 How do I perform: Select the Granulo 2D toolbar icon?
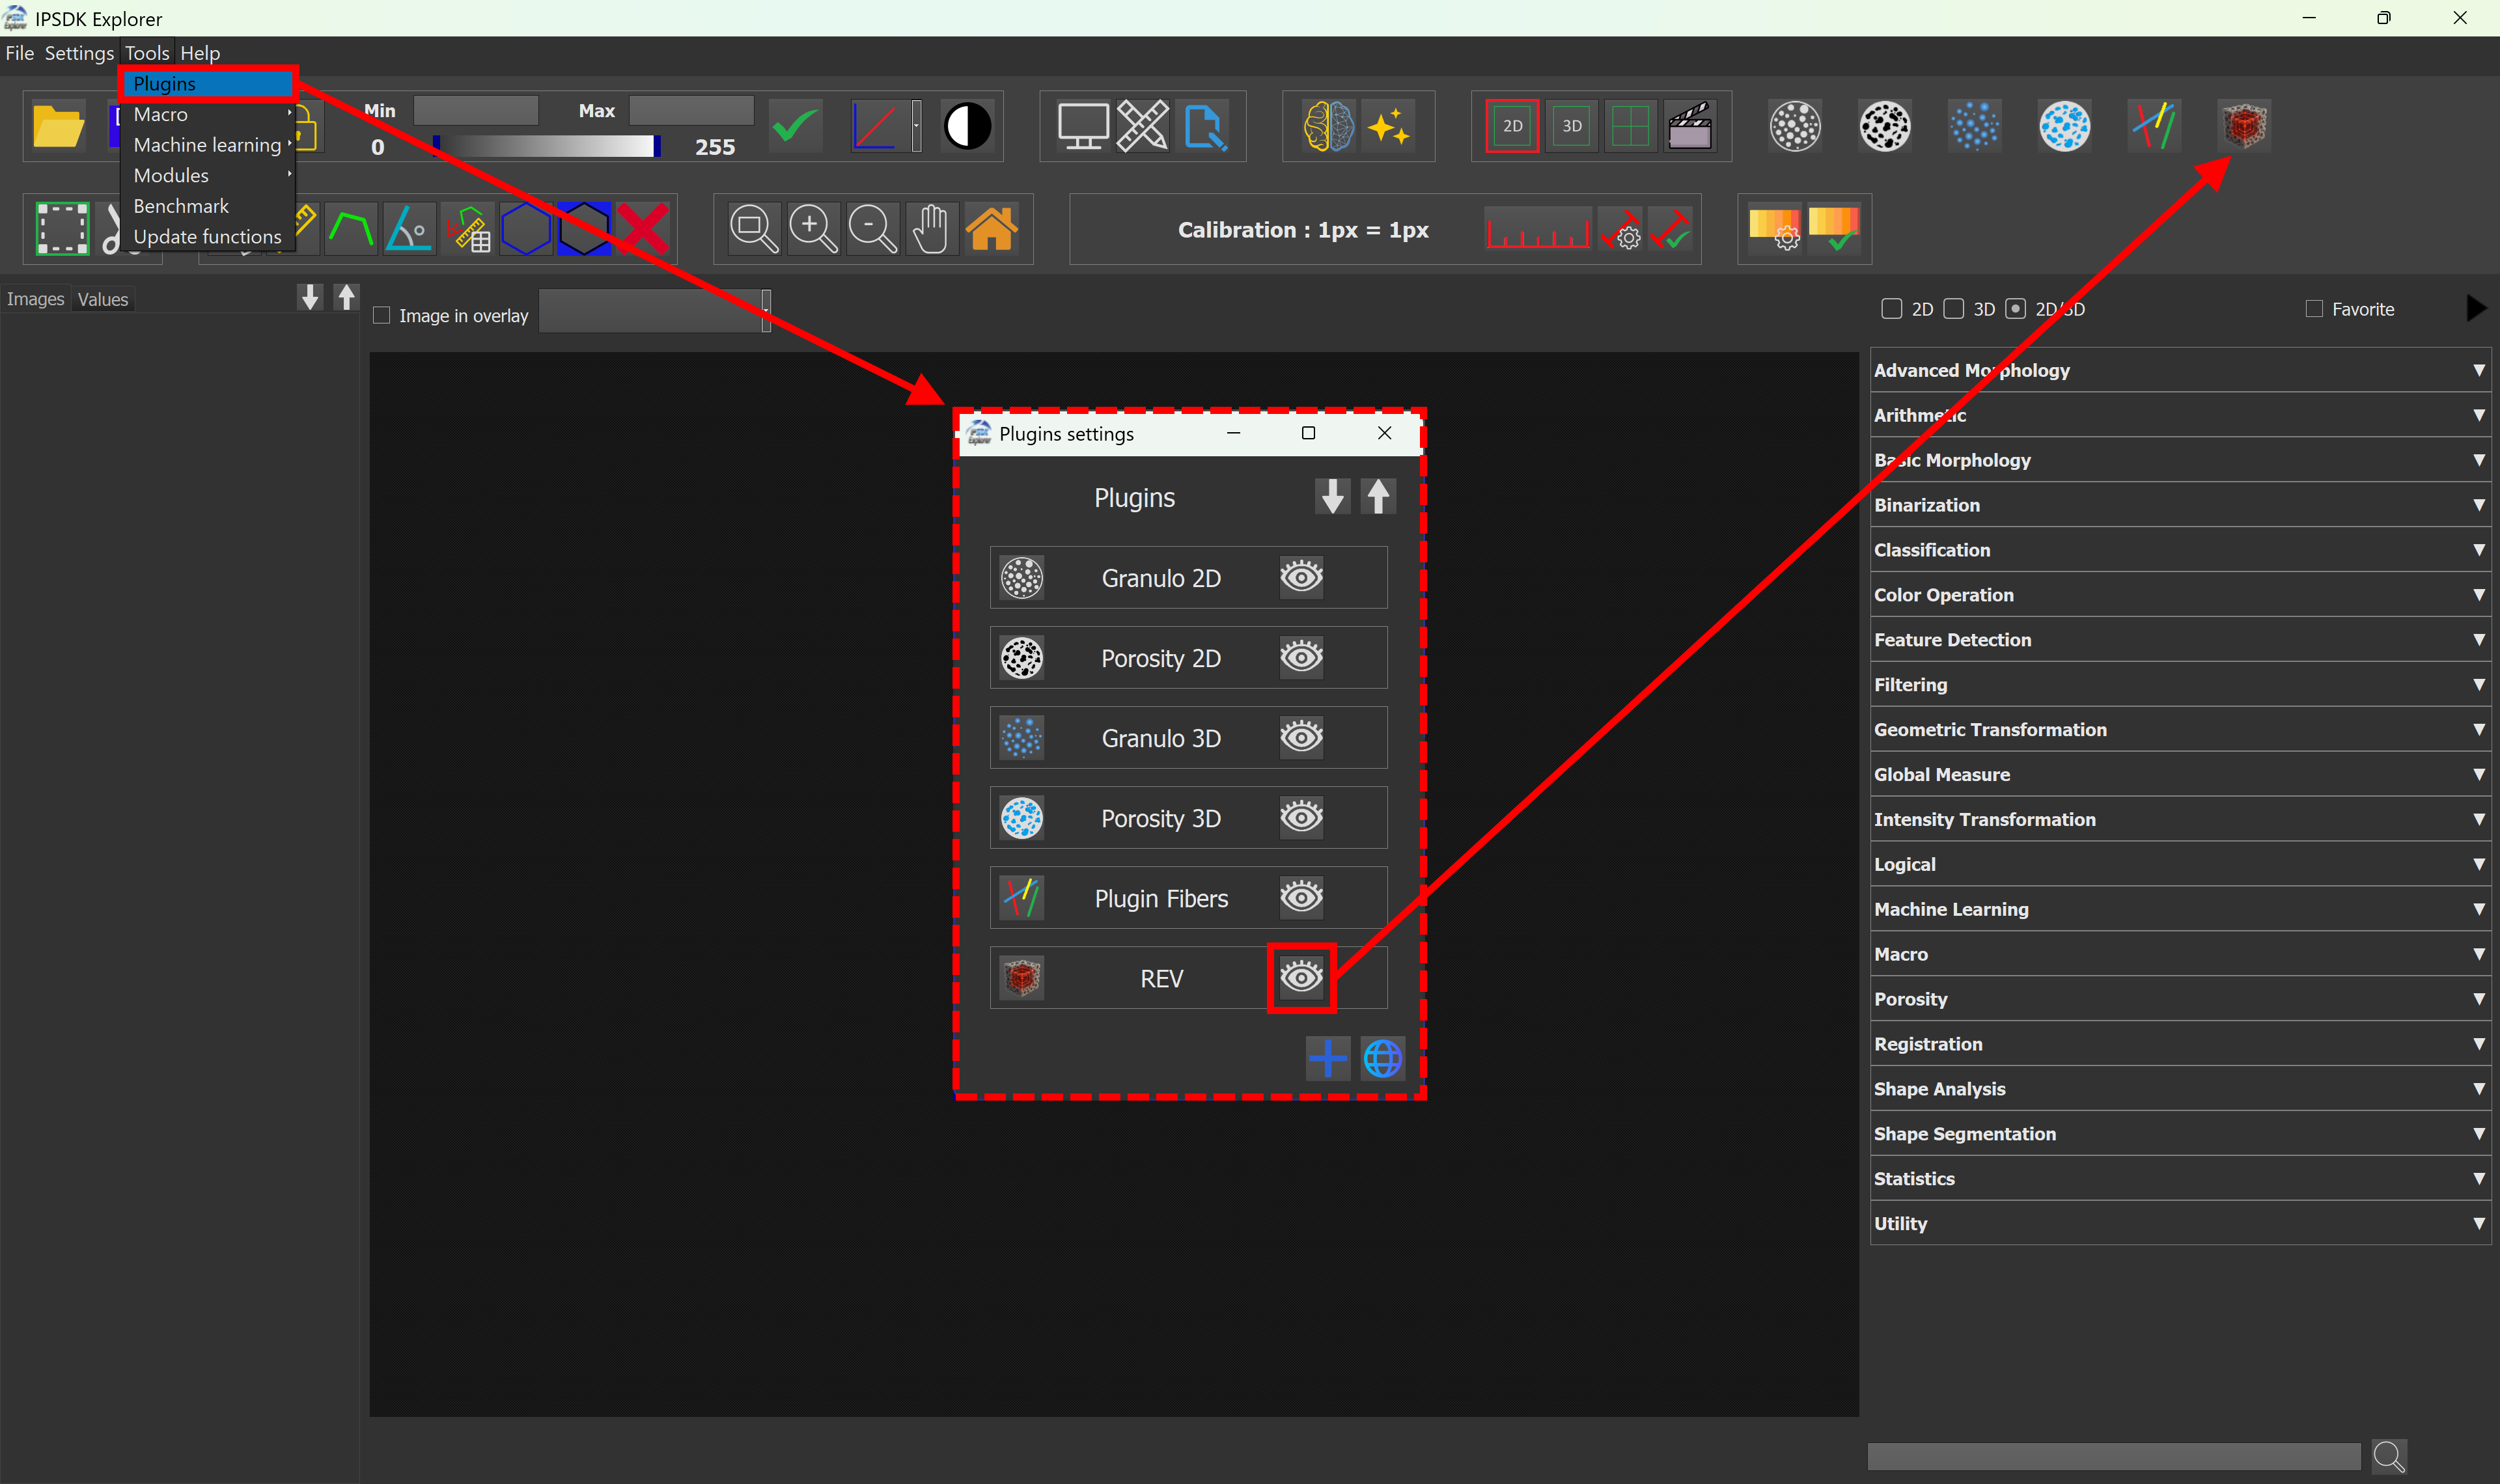[1795, 126]
